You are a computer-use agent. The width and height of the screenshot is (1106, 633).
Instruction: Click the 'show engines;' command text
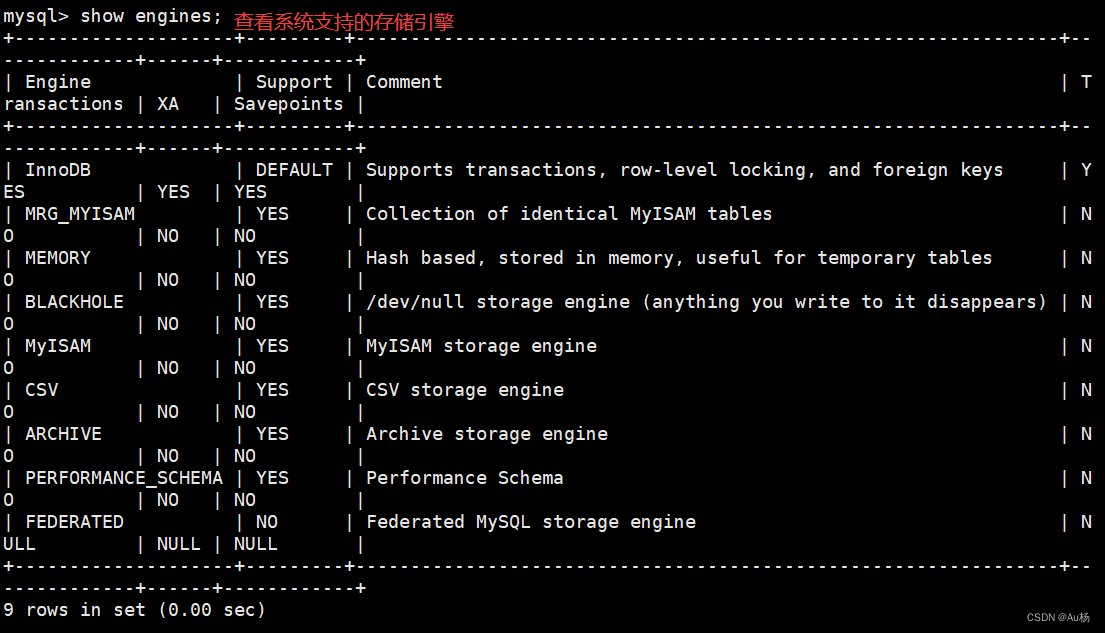click(150, 16)
